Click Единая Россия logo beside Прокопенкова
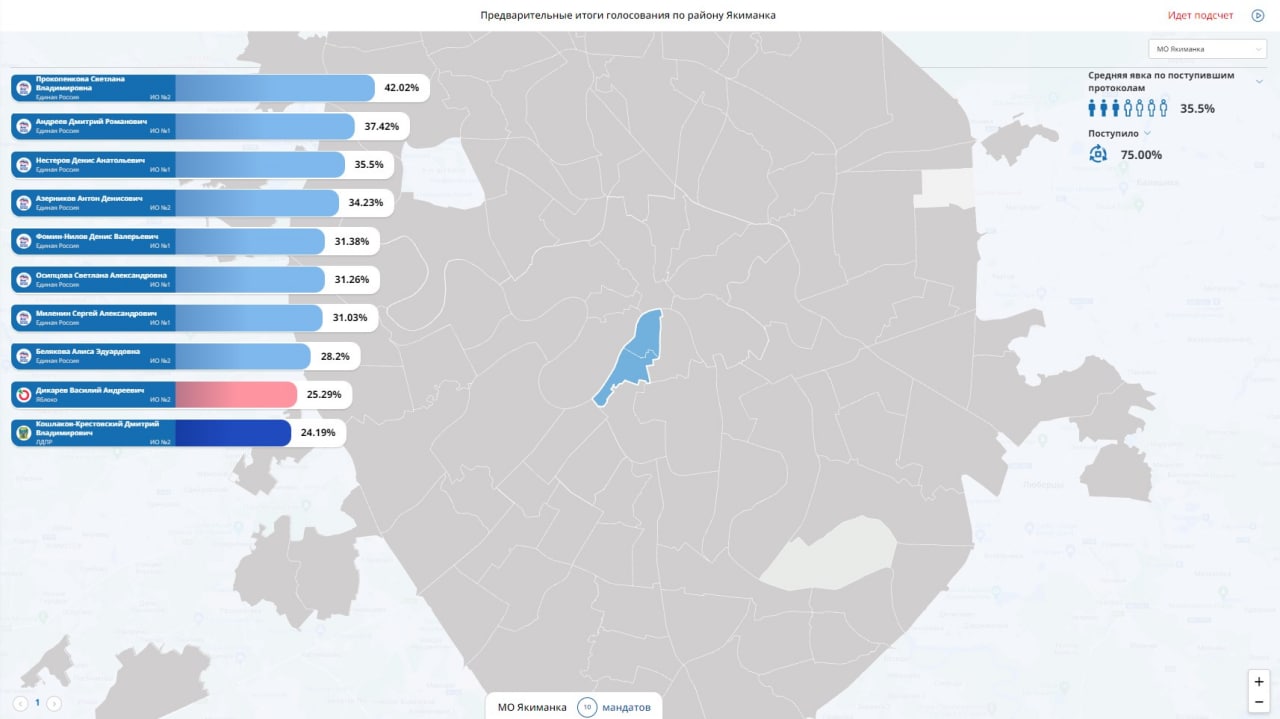Image resolution: width=1280 pixels, height=719 pixels. (24, 88)
